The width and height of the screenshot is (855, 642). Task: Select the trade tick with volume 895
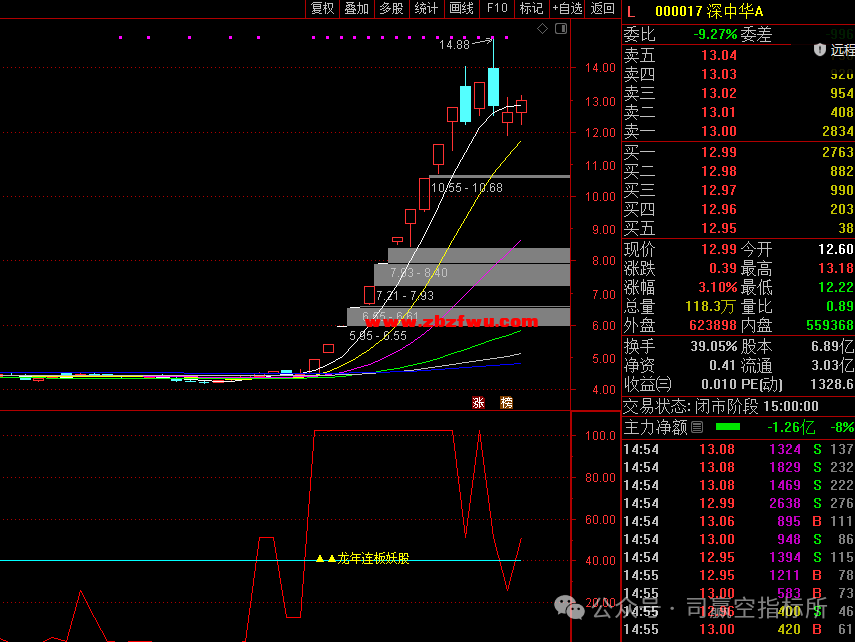point(738,521)
